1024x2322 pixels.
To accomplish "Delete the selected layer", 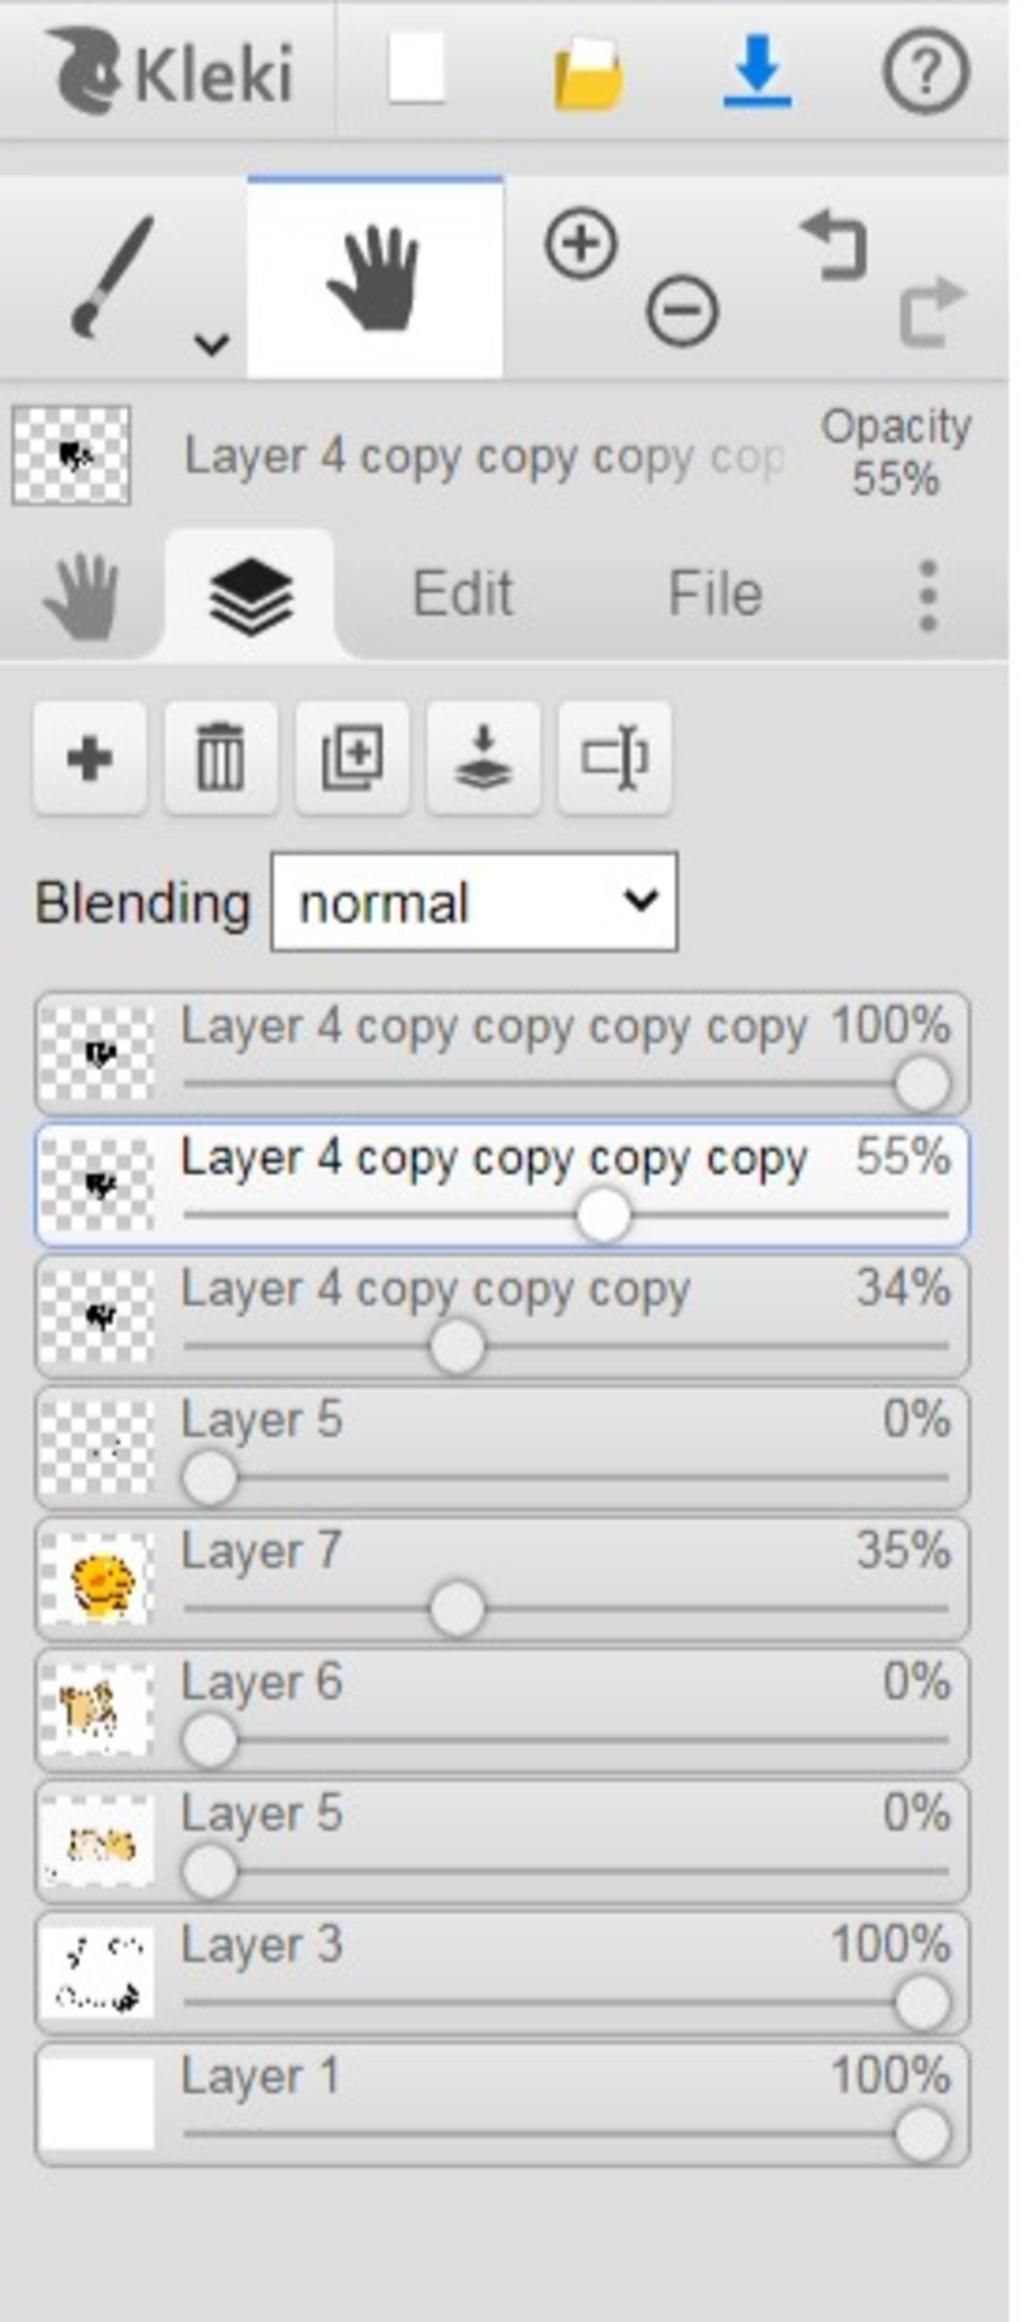I will pyautogui.click(x=220, y=758).
